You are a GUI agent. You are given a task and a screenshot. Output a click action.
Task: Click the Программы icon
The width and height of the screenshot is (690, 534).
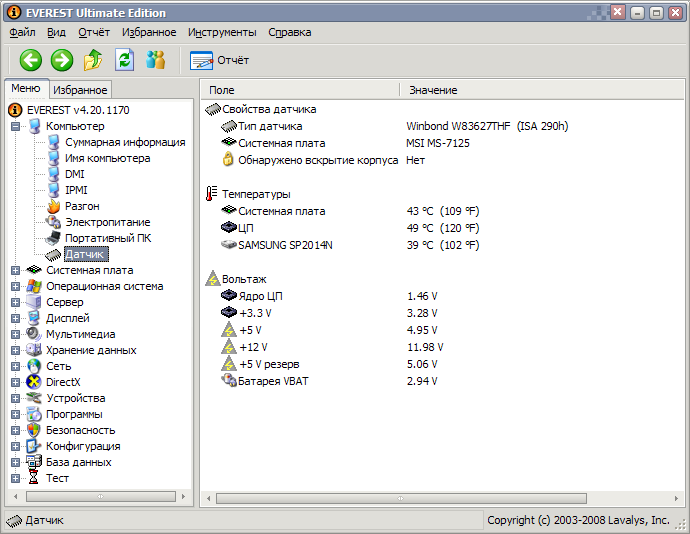(34, 414)
